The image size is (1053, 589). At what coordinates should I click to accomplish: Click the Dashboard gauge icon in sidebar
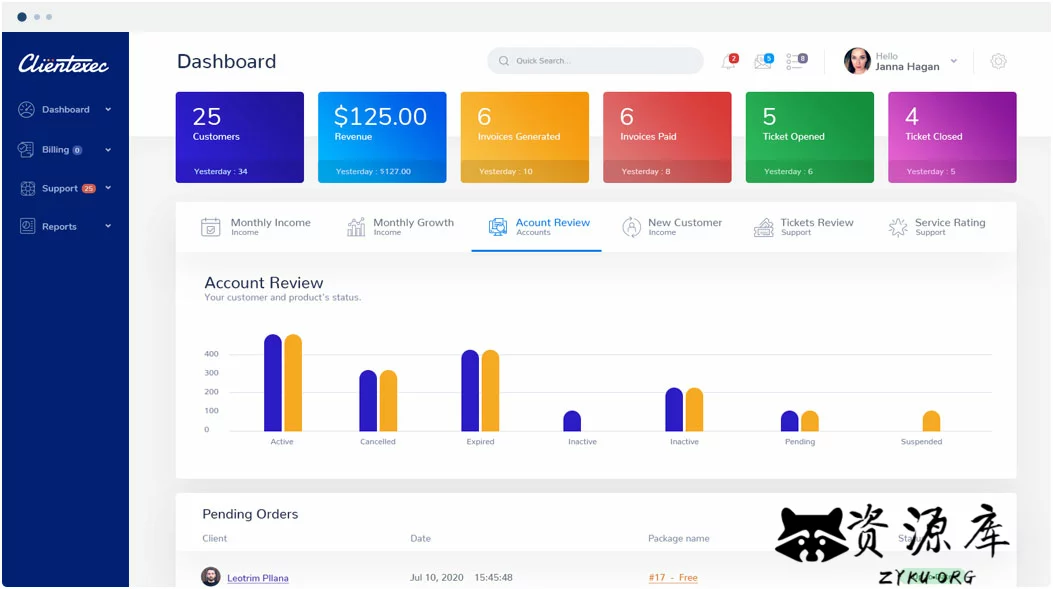[26, 110]
